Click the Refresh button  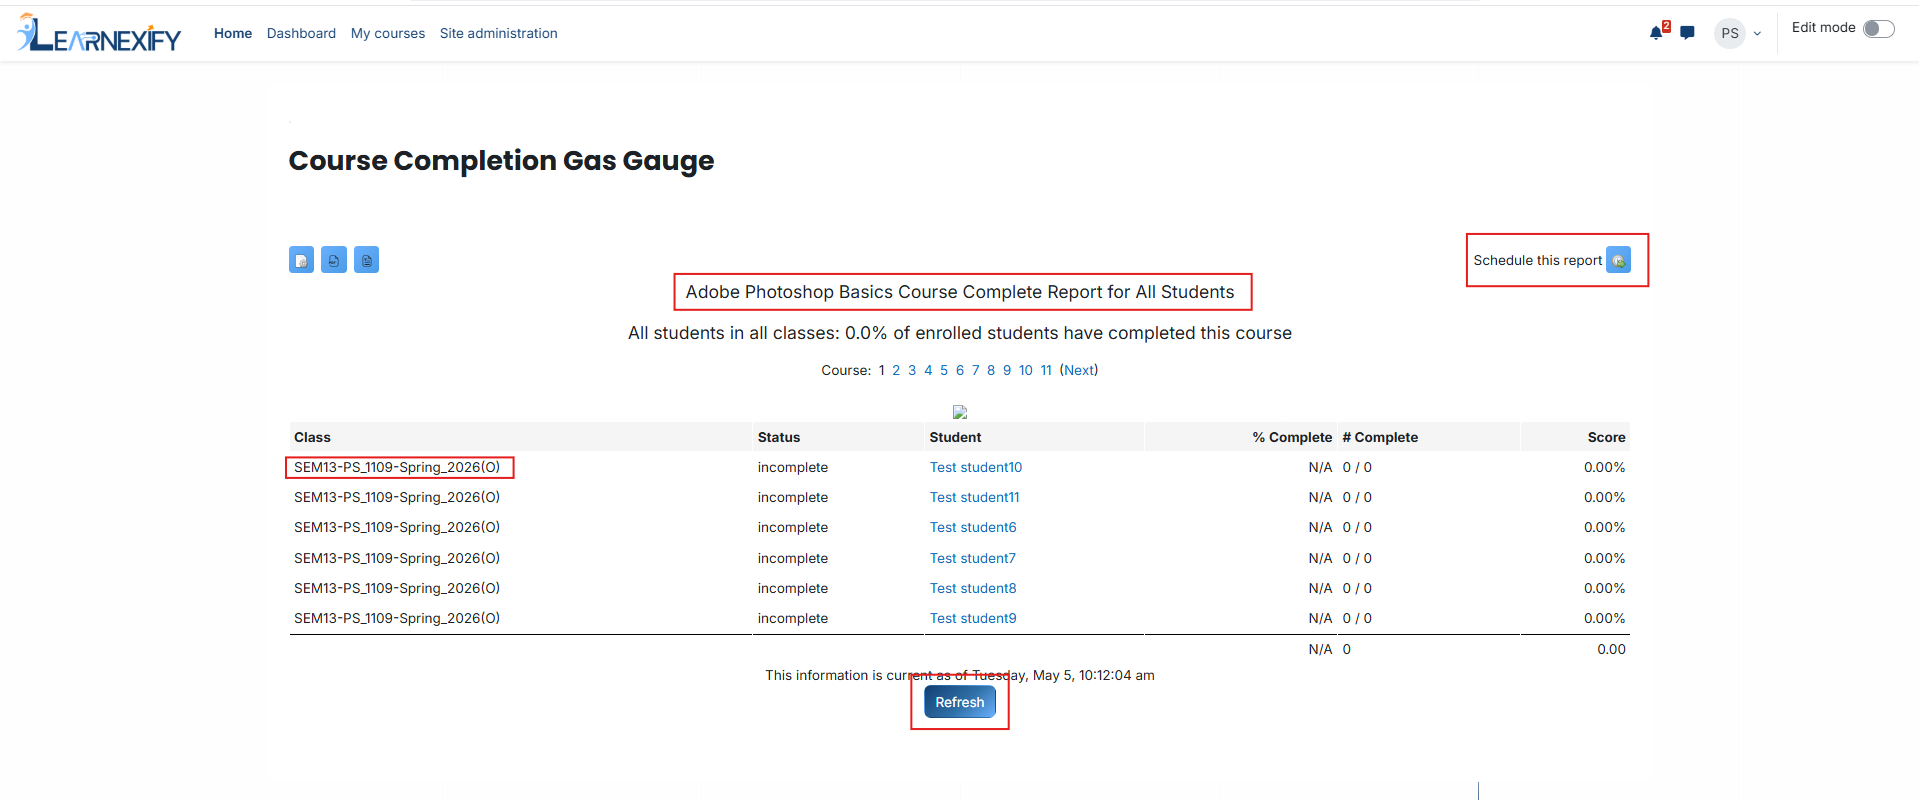click(x=960, y=702)
